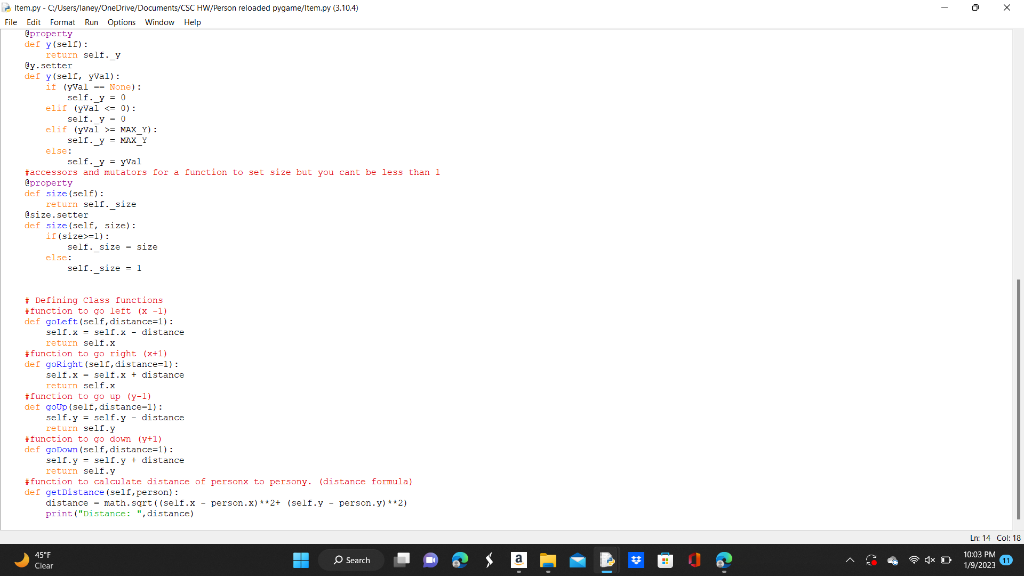Open Microsoft Store from the taskbar
The height and width of the screenshot is (576, 1024).
(665, 560)
